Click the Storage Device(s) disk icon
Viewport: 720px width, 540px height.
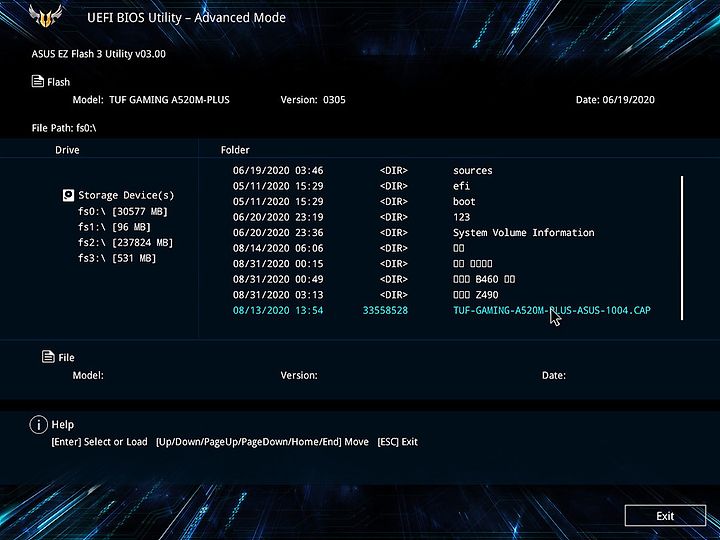tap(68, 195)
